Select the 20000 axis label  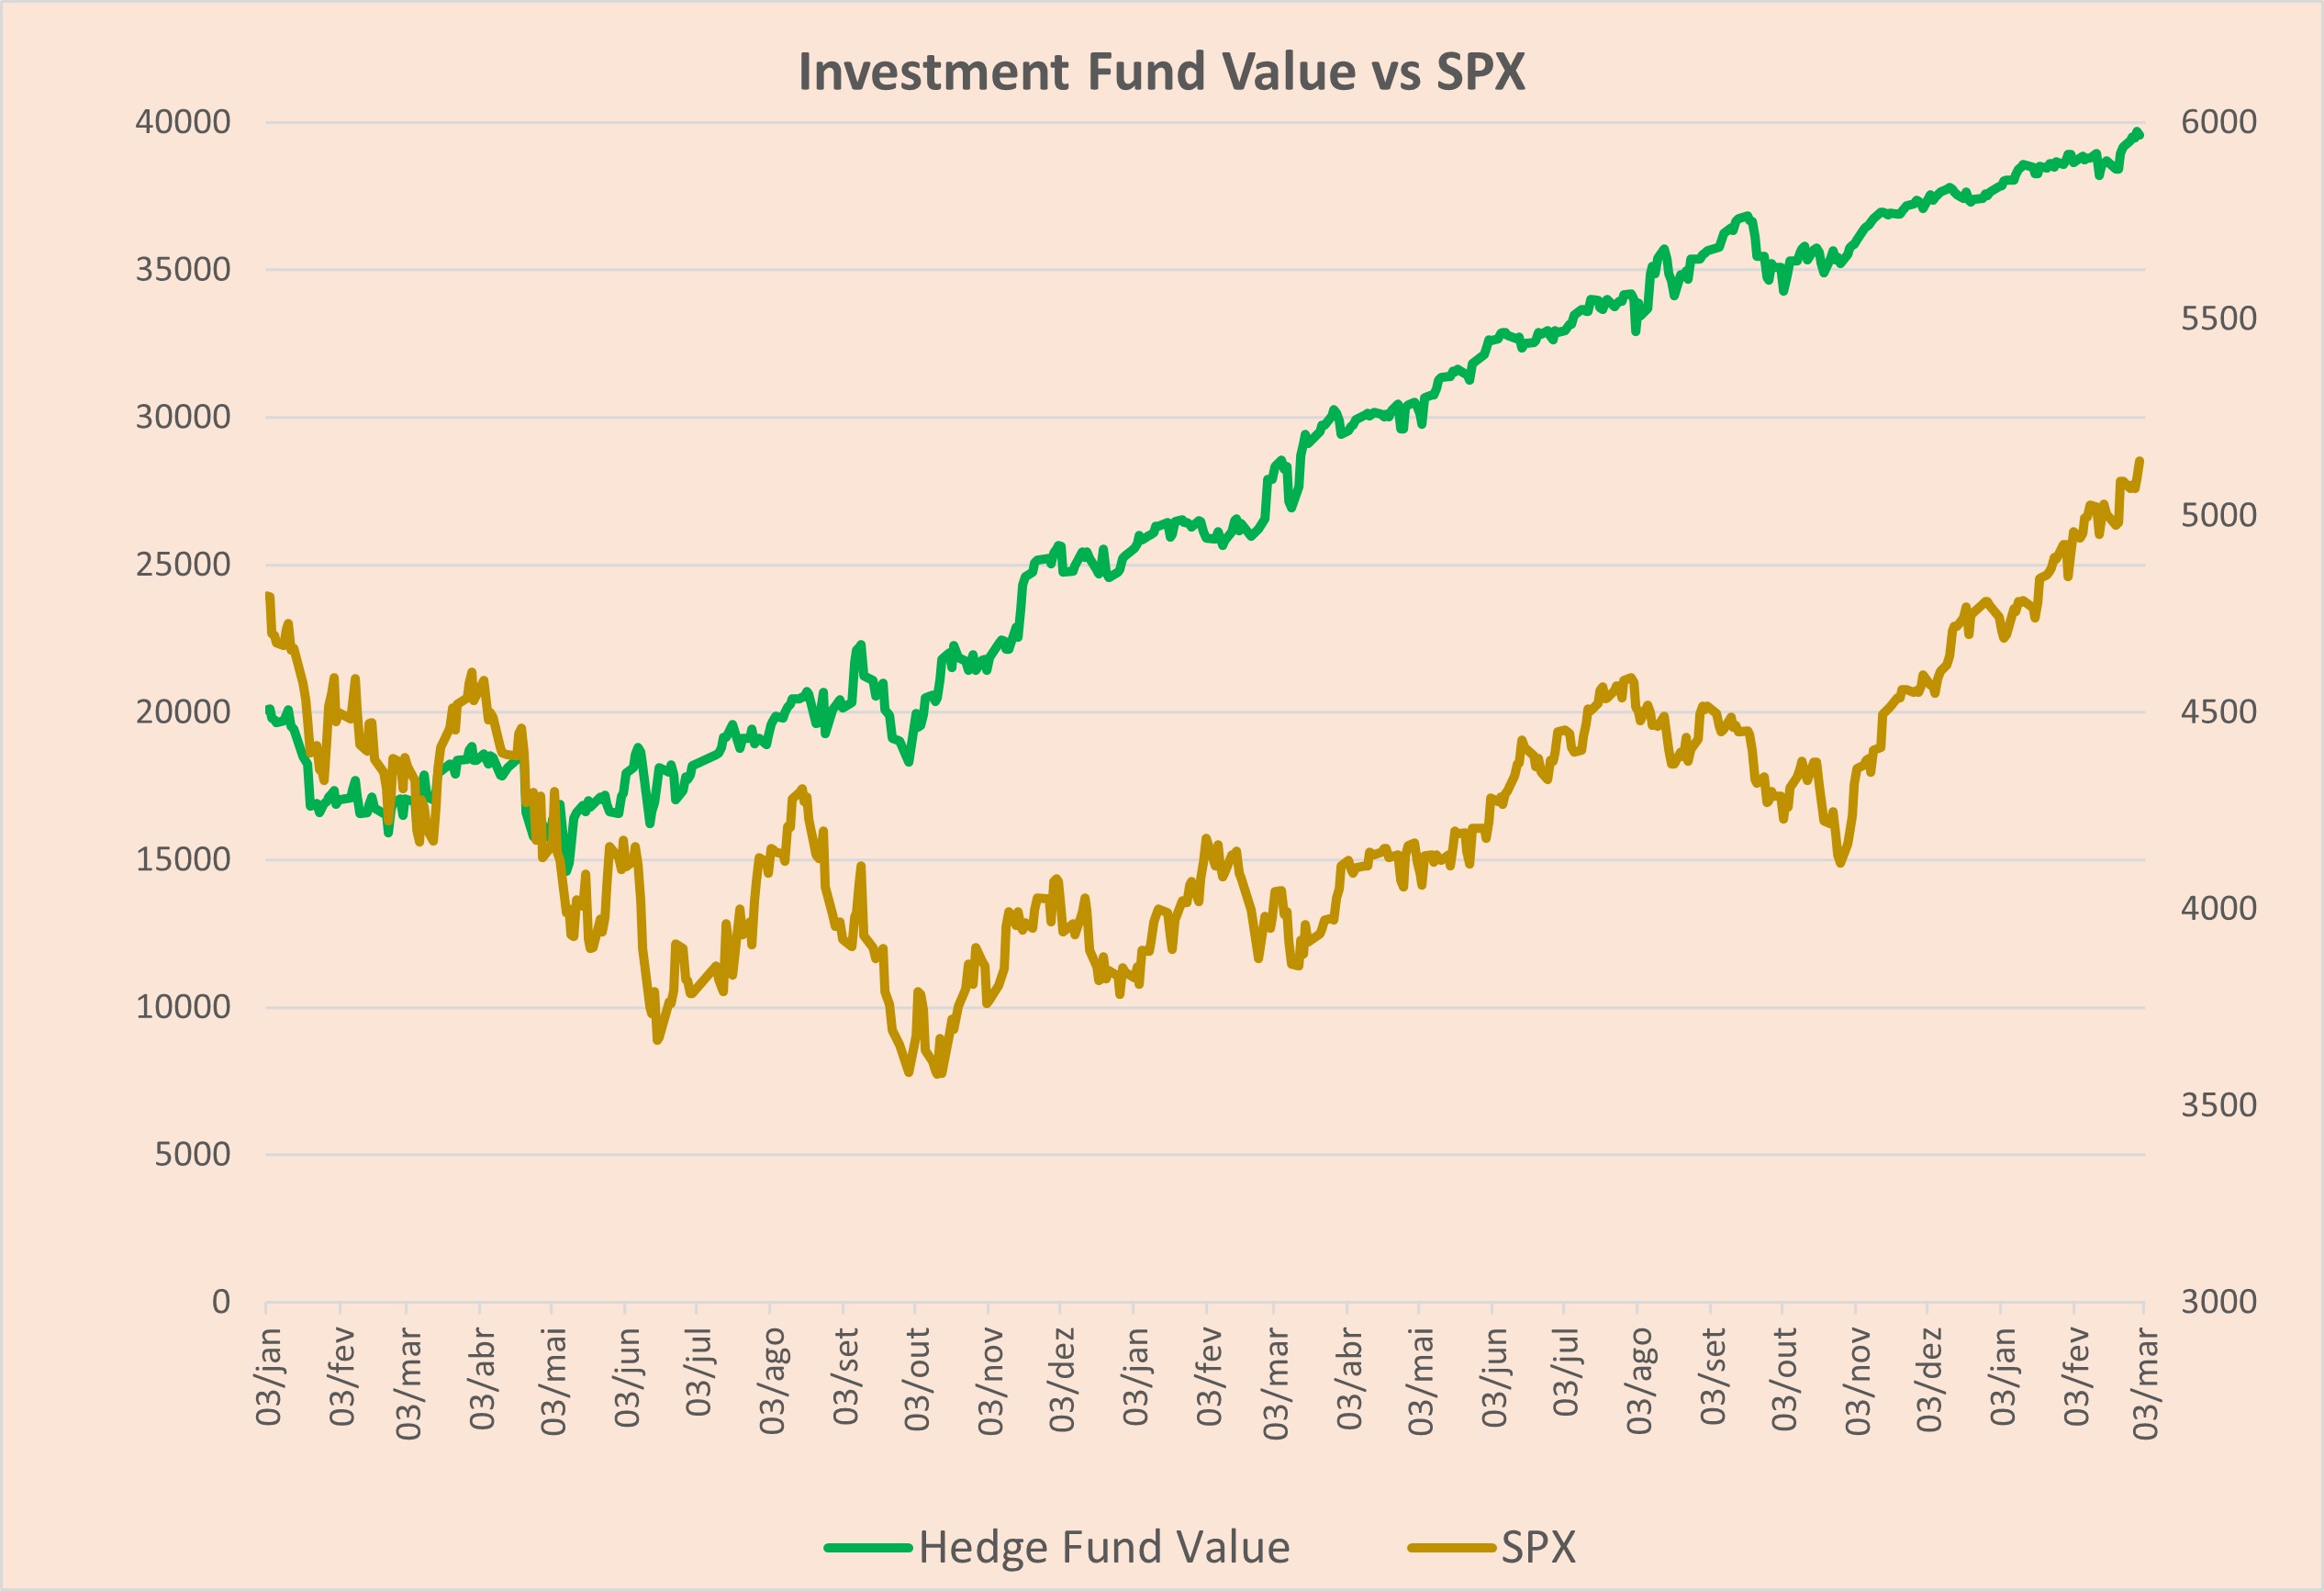183,712
